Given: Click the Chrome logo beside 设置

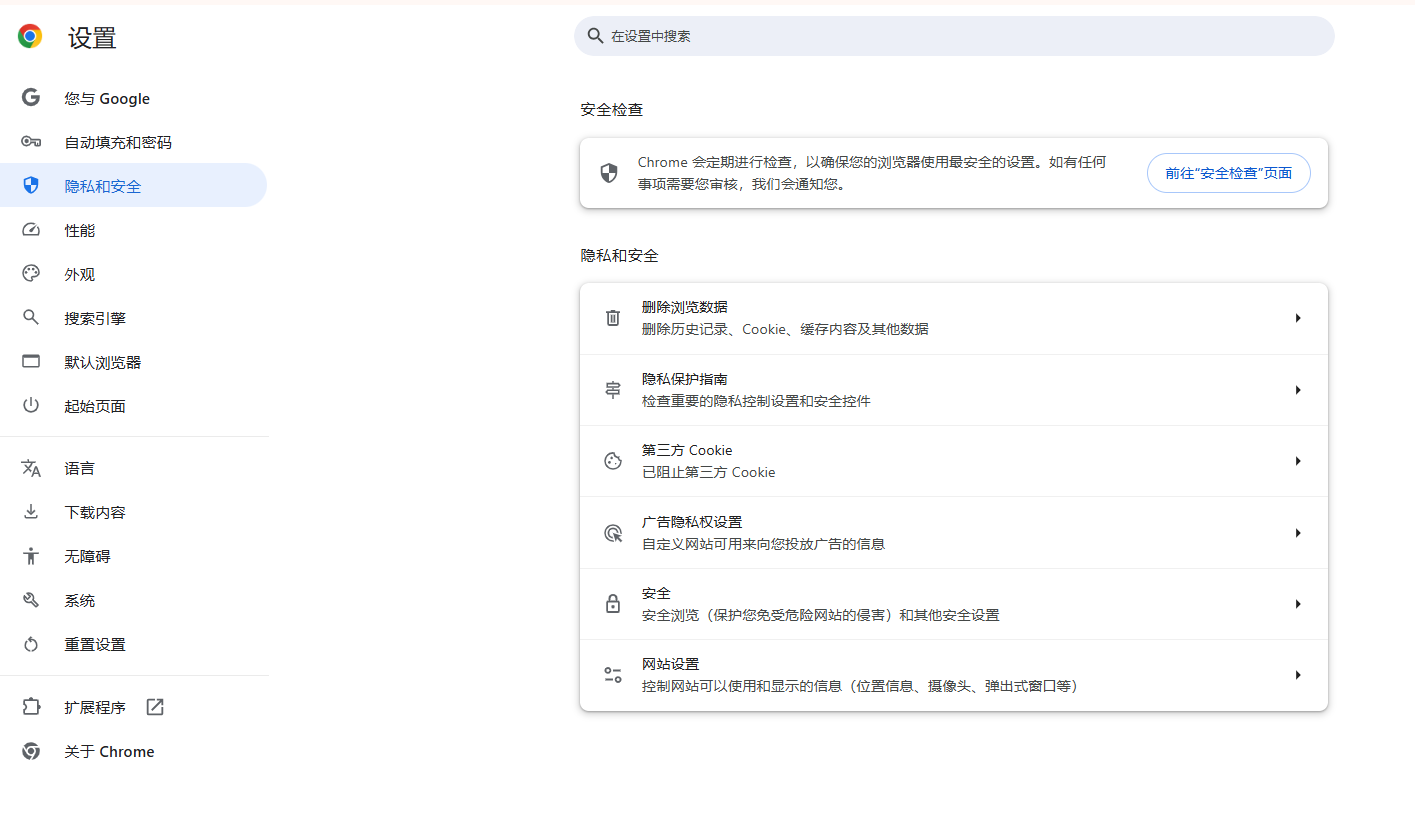Looking at the screenshot, I should click(30, 37).
